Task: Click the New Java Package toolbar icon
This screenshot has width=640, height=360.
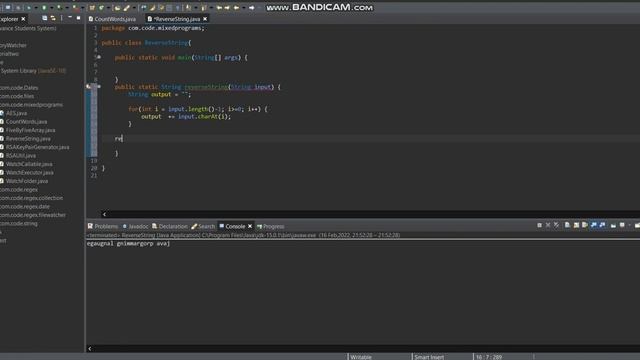Action: [x=92, y=7]
